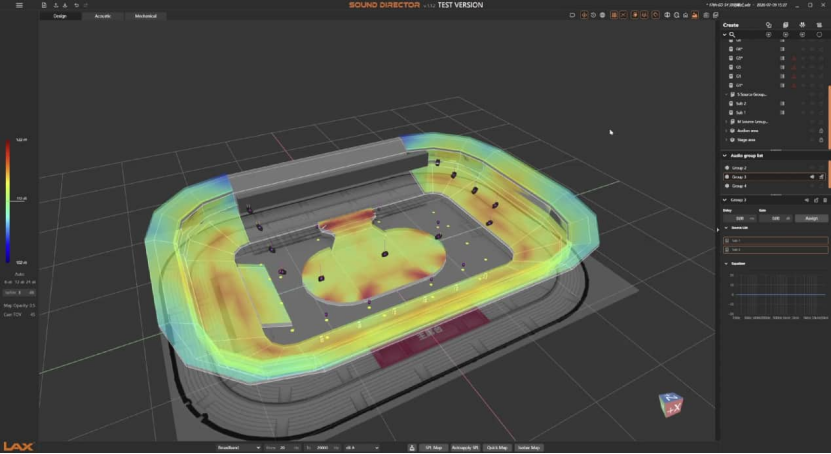Image resolution: width=831 pixels, height=454 pixels.
Task: Click the Cam FOV value
Action: (33, 315)
